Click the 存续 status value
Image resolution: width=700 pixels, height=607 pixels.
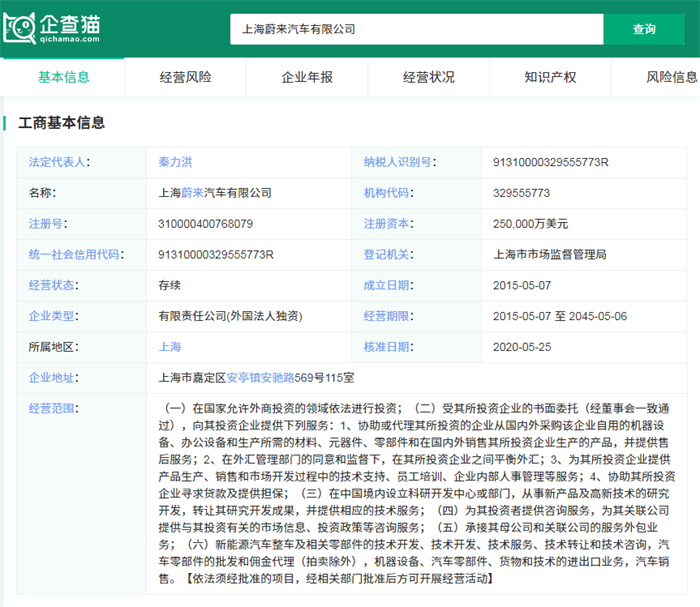coord(170,285)
